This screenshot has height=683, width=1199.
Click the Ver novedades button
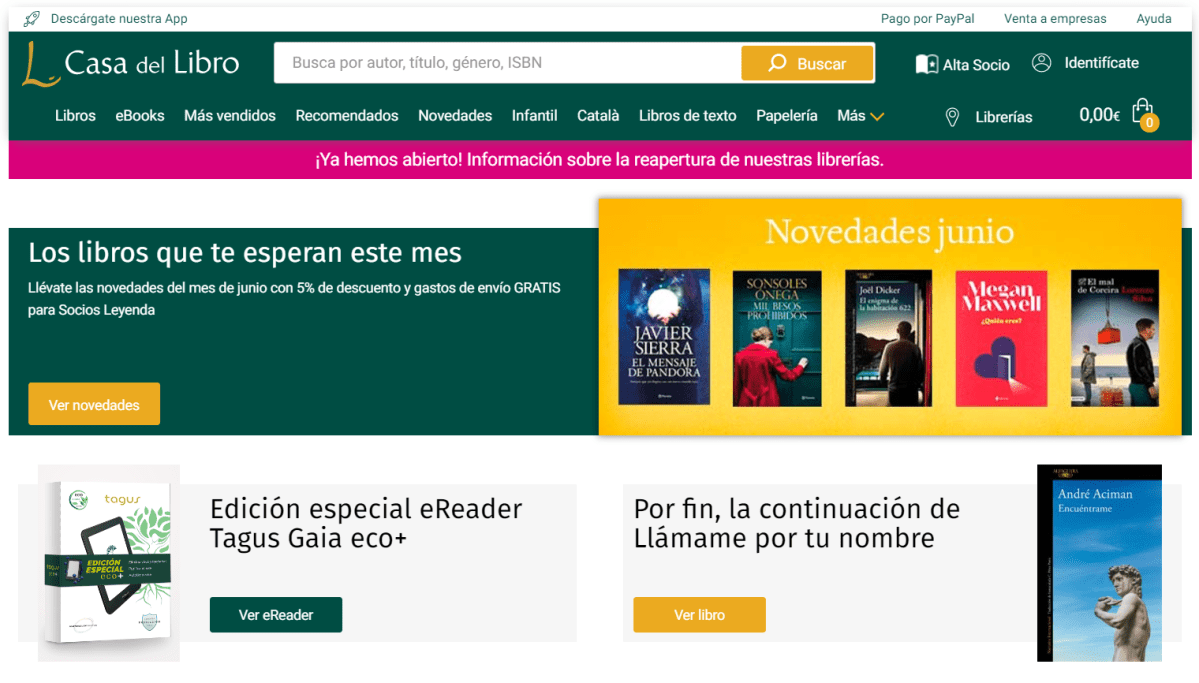click(x=94, y=404)
